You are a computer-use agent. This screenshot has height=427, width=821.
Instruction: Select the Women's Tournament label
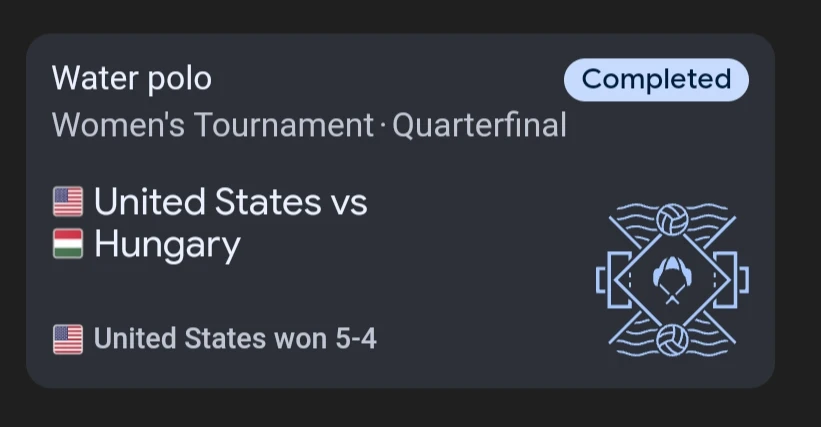point(212,126)
